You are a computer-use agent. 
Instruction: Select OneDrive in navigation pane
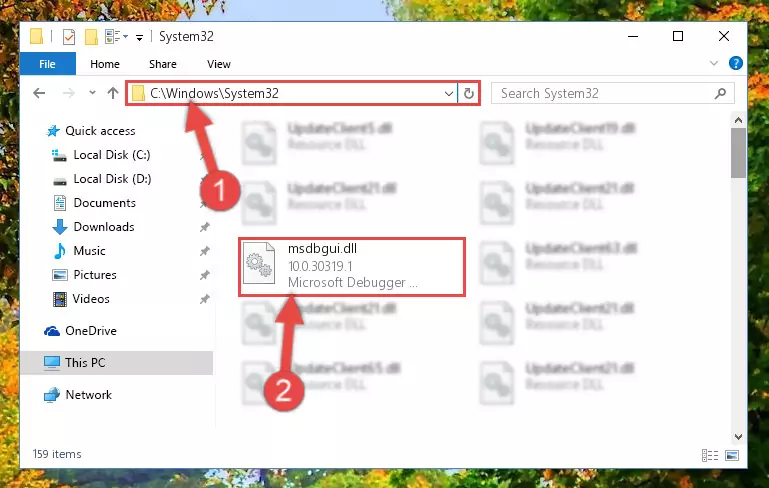tap(91, 331)
